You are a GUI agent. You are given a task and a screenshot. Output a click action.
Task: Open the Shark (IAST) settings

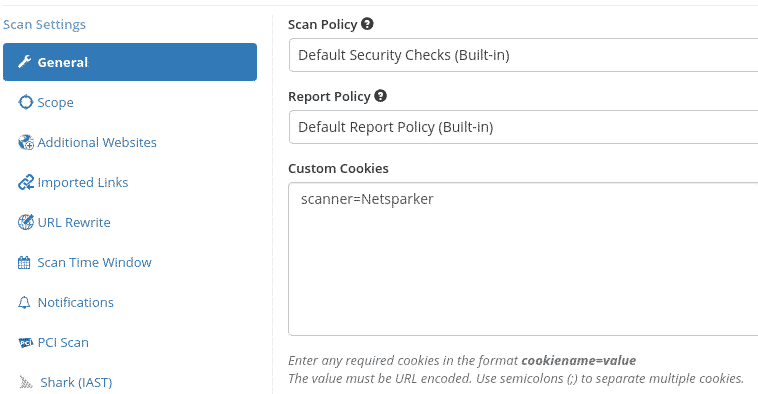coord(76,383)
